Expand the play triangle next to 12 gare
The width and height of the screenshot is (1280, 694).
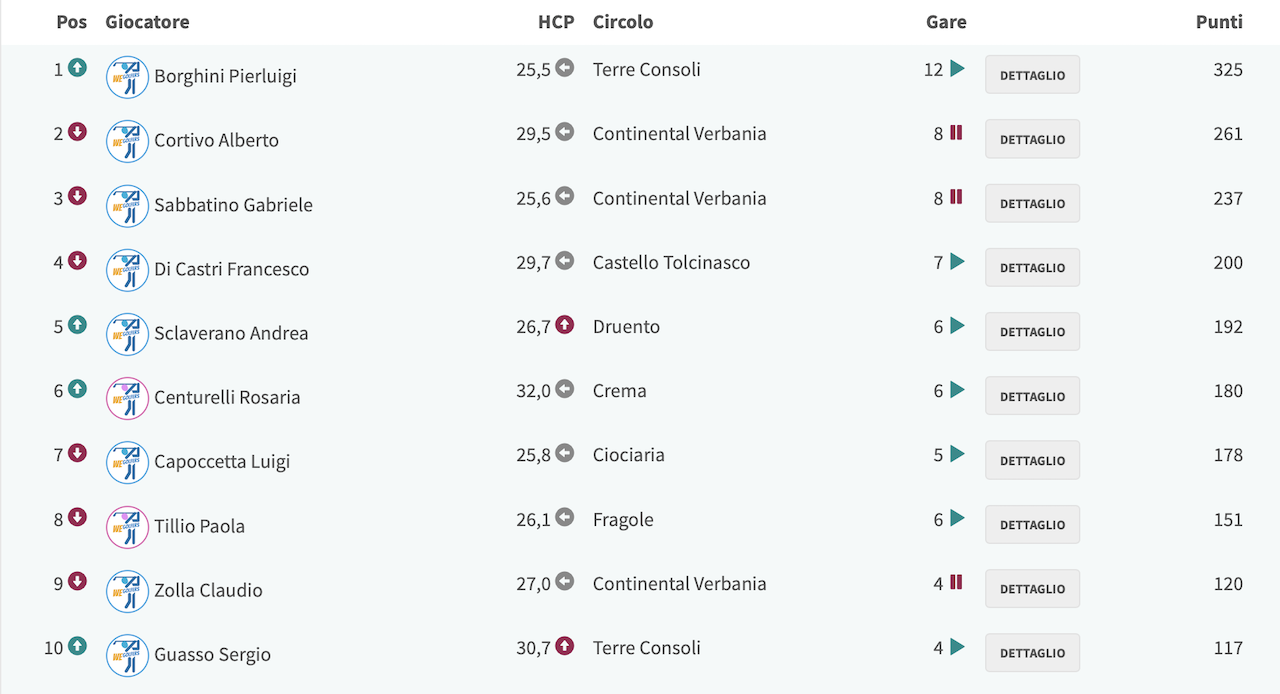958,68
